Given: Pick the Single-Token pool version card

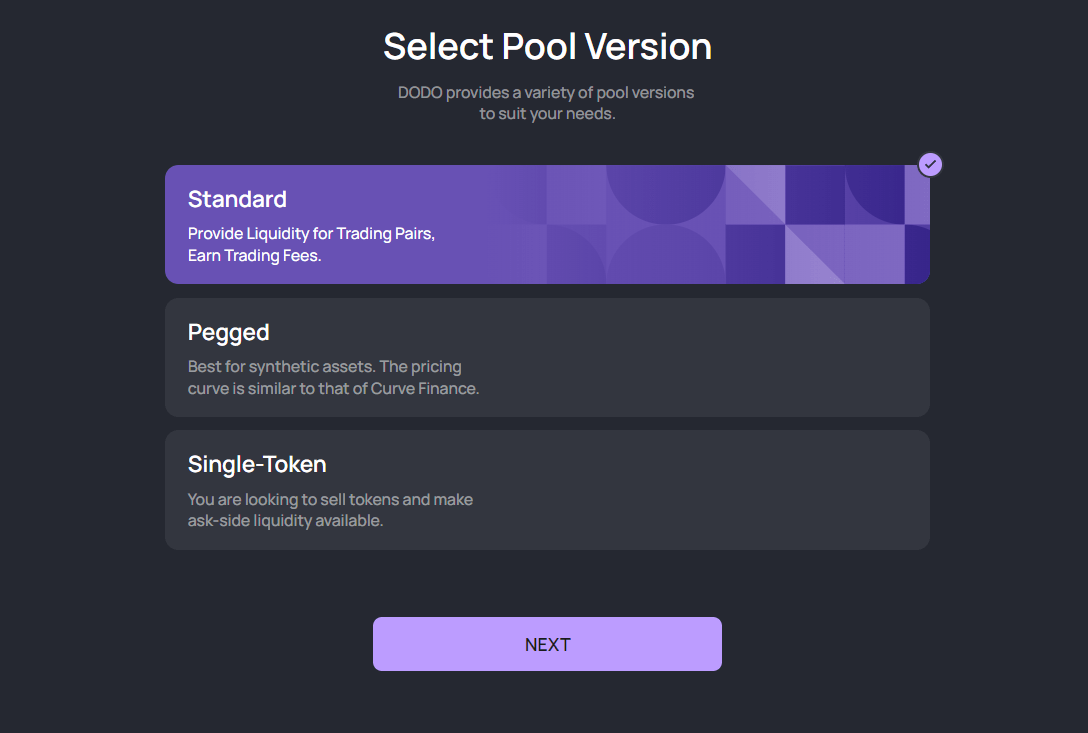Looking at the screenshot, I should pos(547,490).
